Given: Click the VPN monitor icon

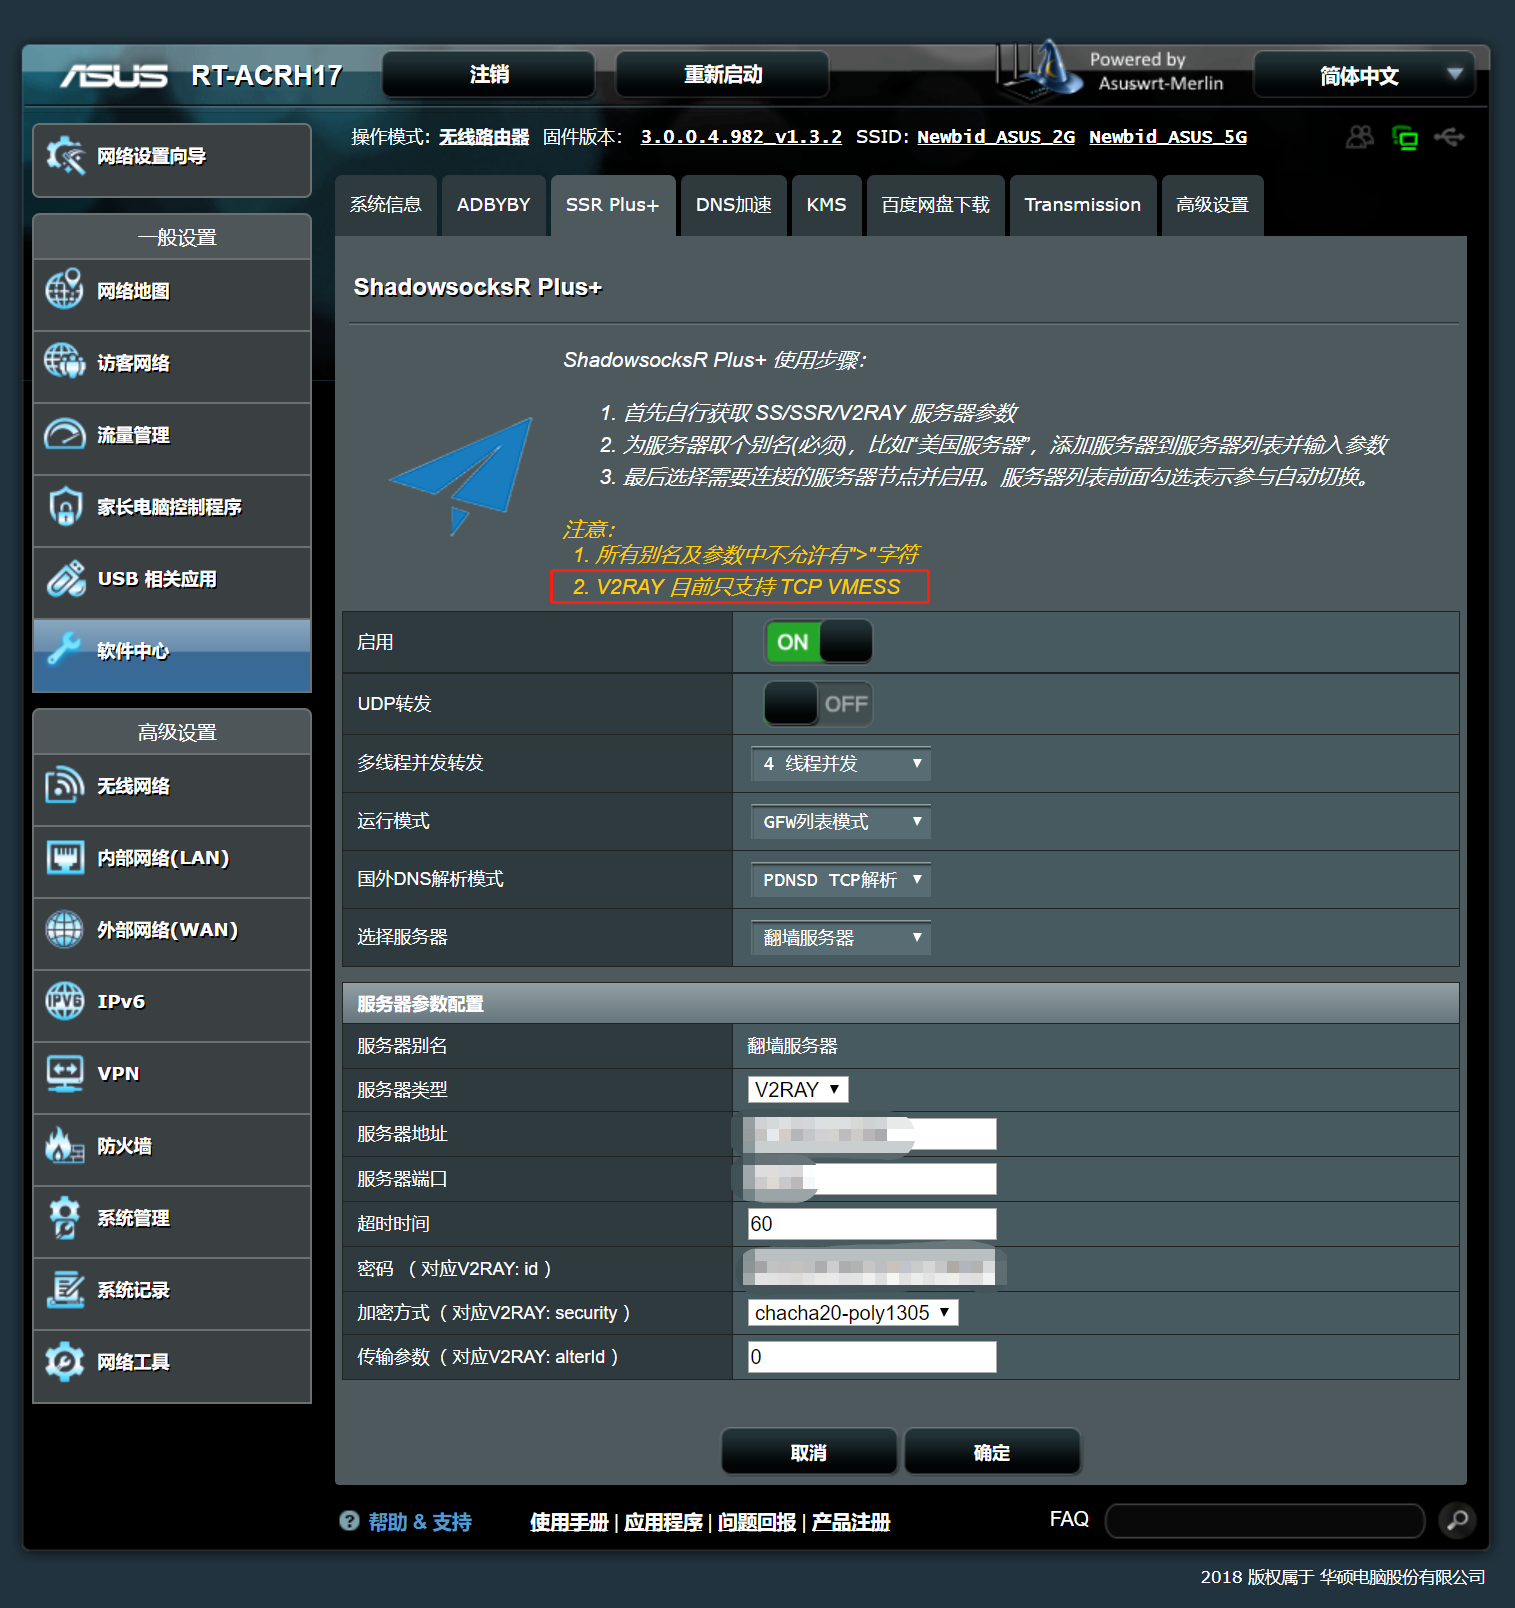Looking at the screenshot, I should [65, 1073].
